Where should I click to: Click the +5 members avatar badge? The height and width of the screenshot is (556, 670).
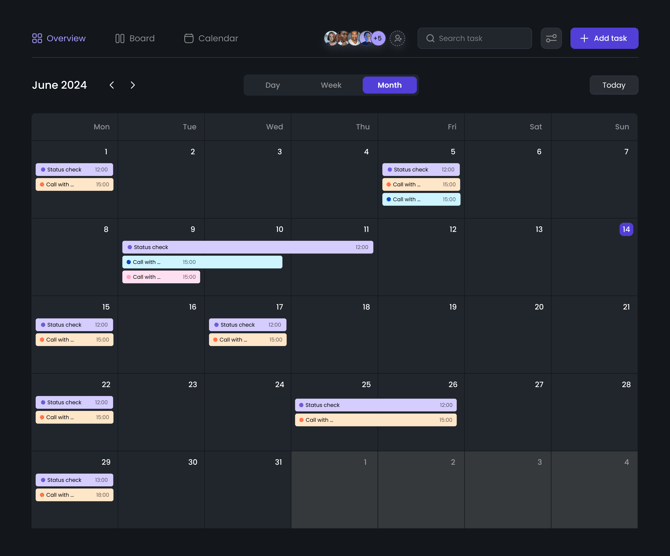coord(378,38)
